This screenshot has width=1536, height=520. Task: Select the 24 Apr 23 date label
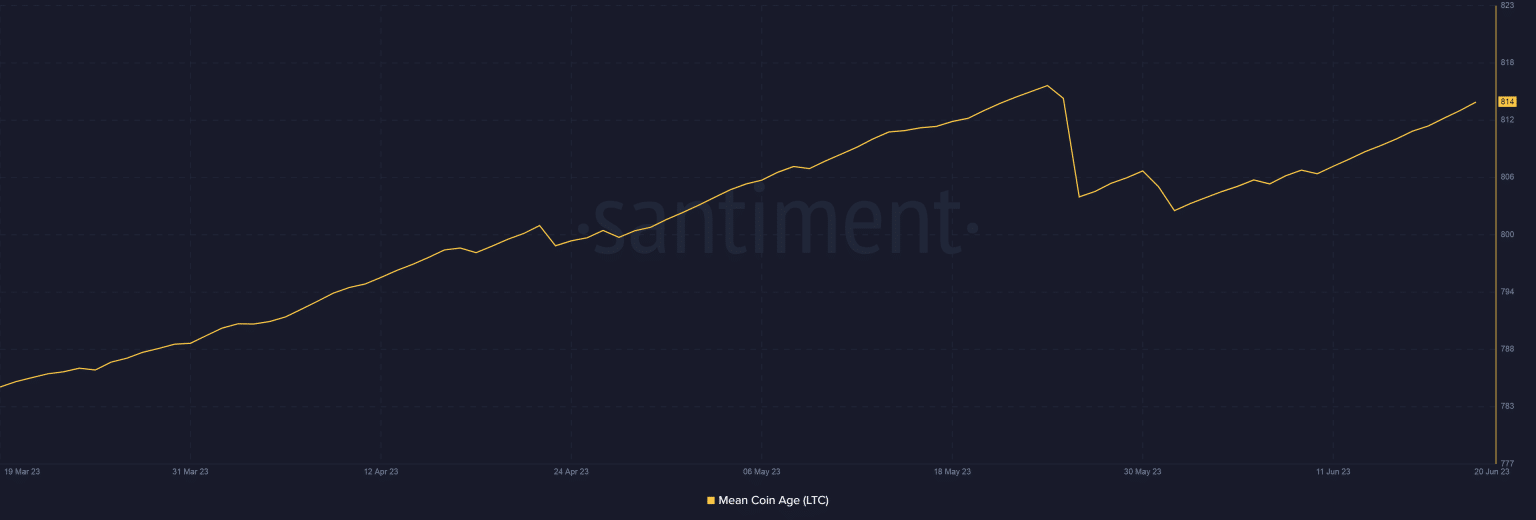[x=571, y=470]
